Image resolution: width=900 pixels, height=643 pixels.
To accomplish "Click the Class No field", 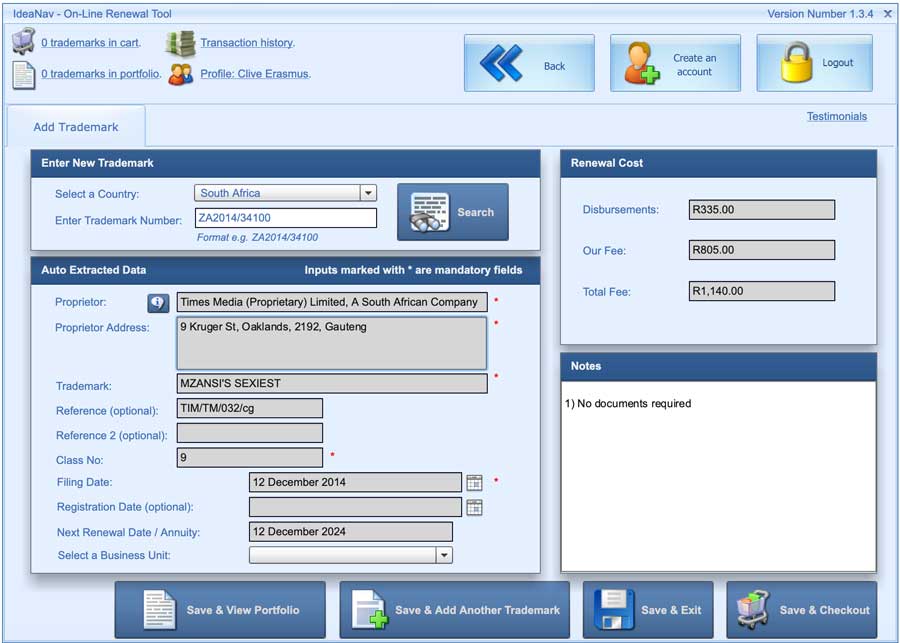I will click(250, 458).
